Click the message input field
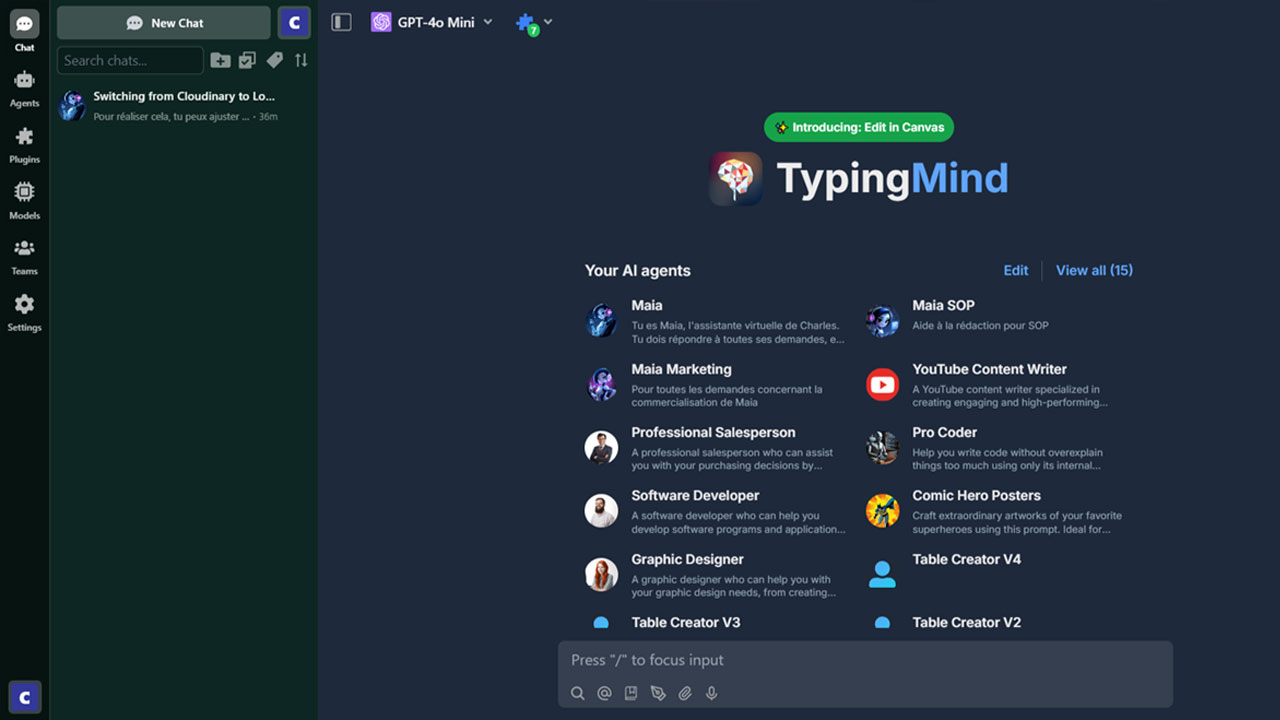Image resolution: width=1280 pixels, height=720 pixels. pyautogui.click(x=865, y=660)
